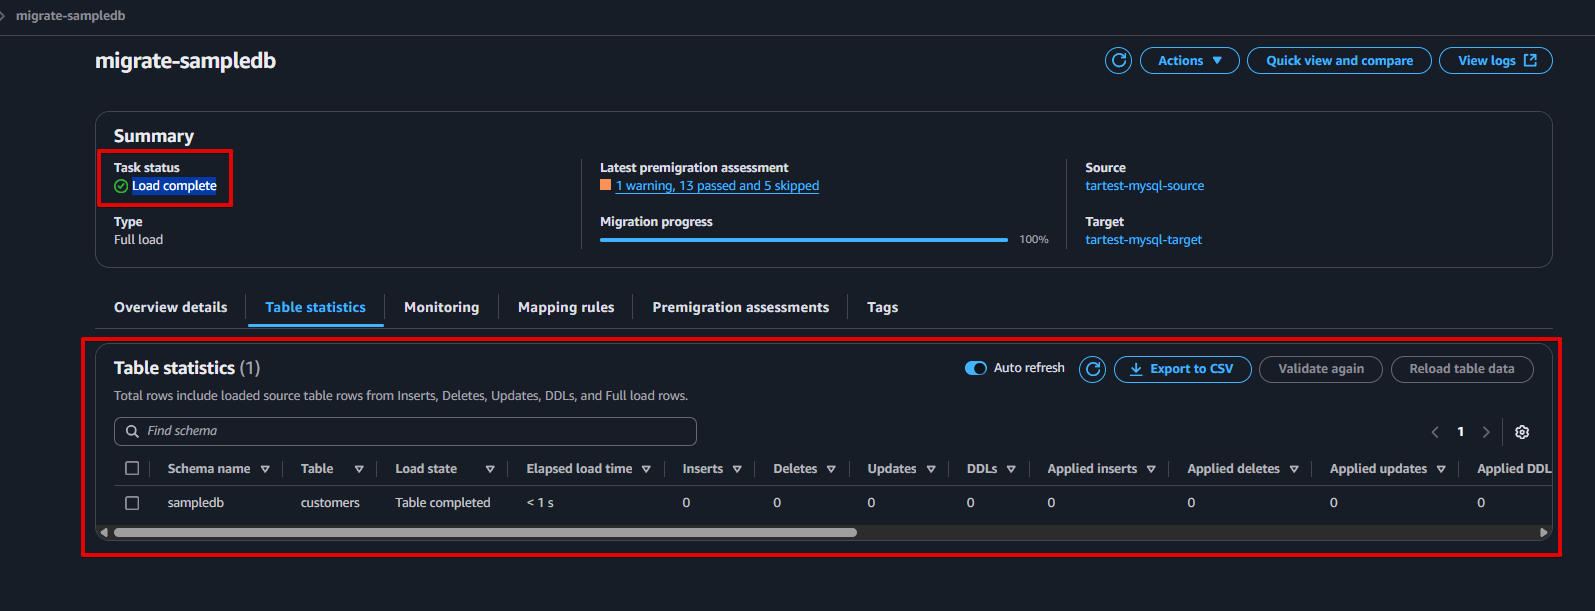This screenshot has width=1595, height=611.
Task: Refresh the Table statistics panel
Action: tap(1093, 369)
